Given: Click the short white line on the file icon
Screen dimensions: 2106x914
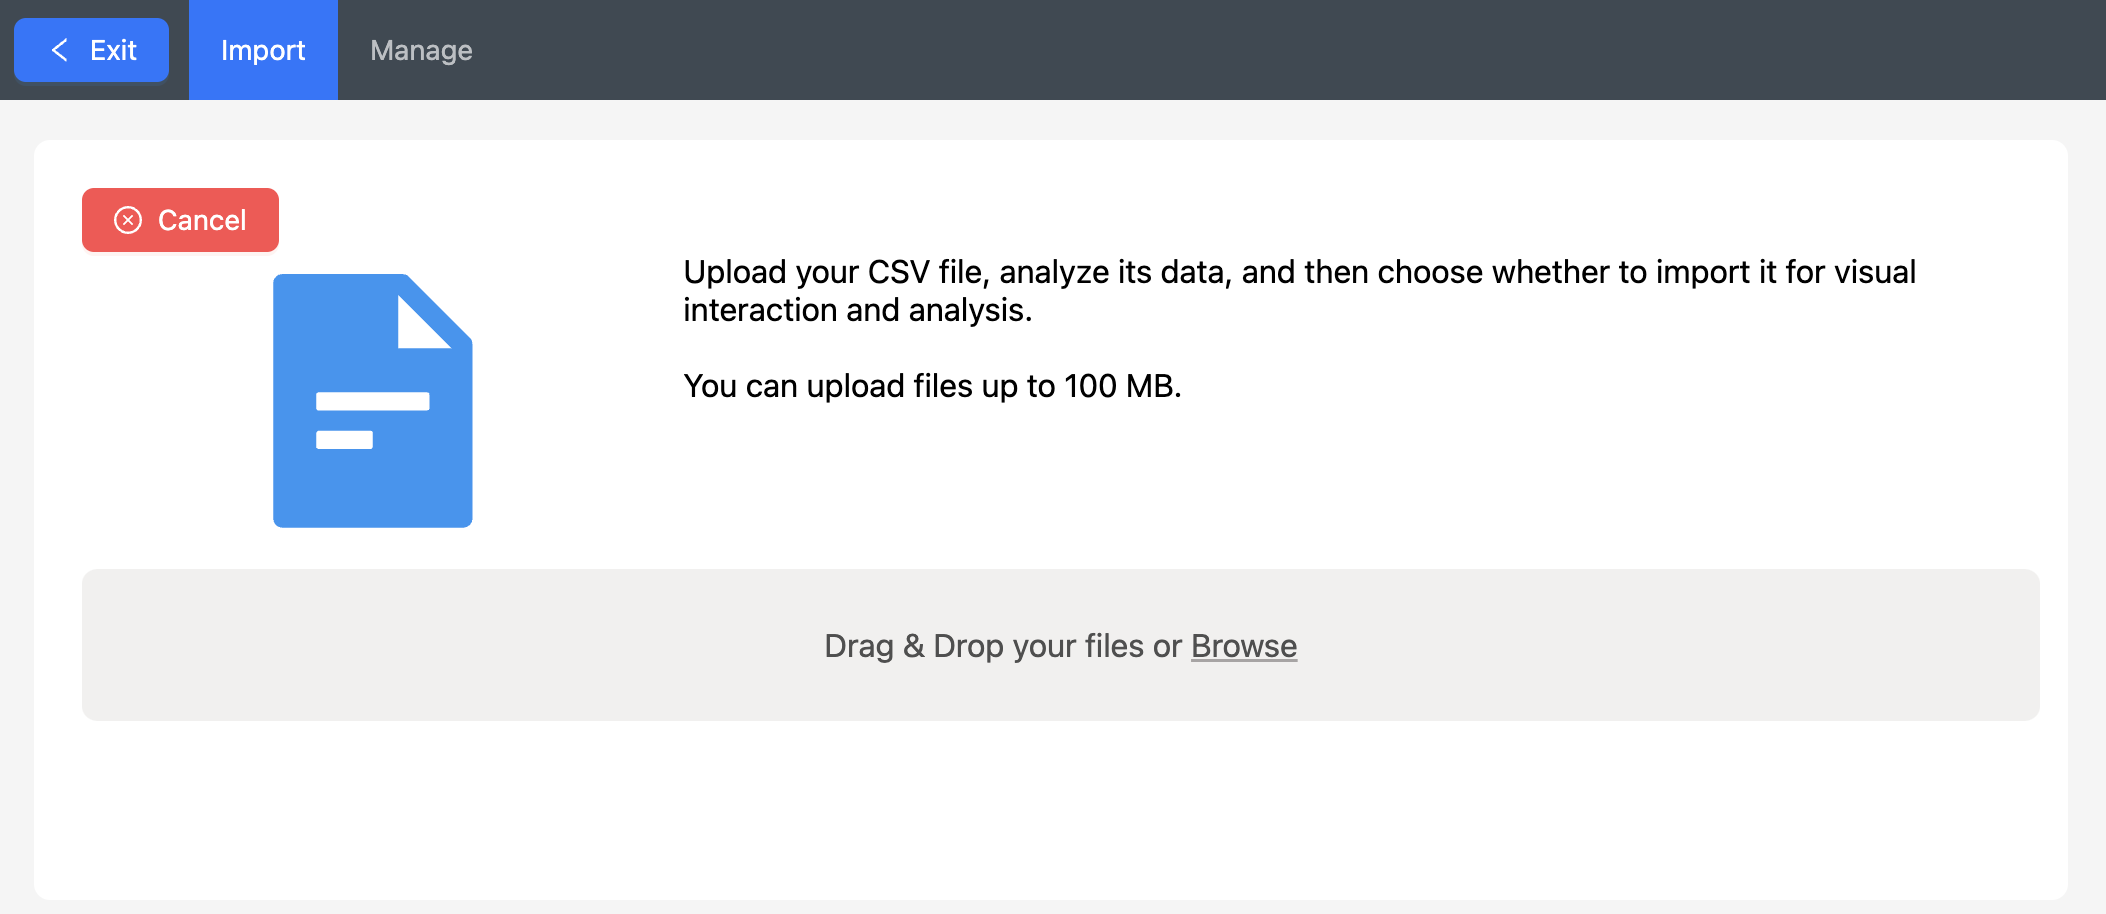Looking at the screenshot, I should tap(344, 440).
